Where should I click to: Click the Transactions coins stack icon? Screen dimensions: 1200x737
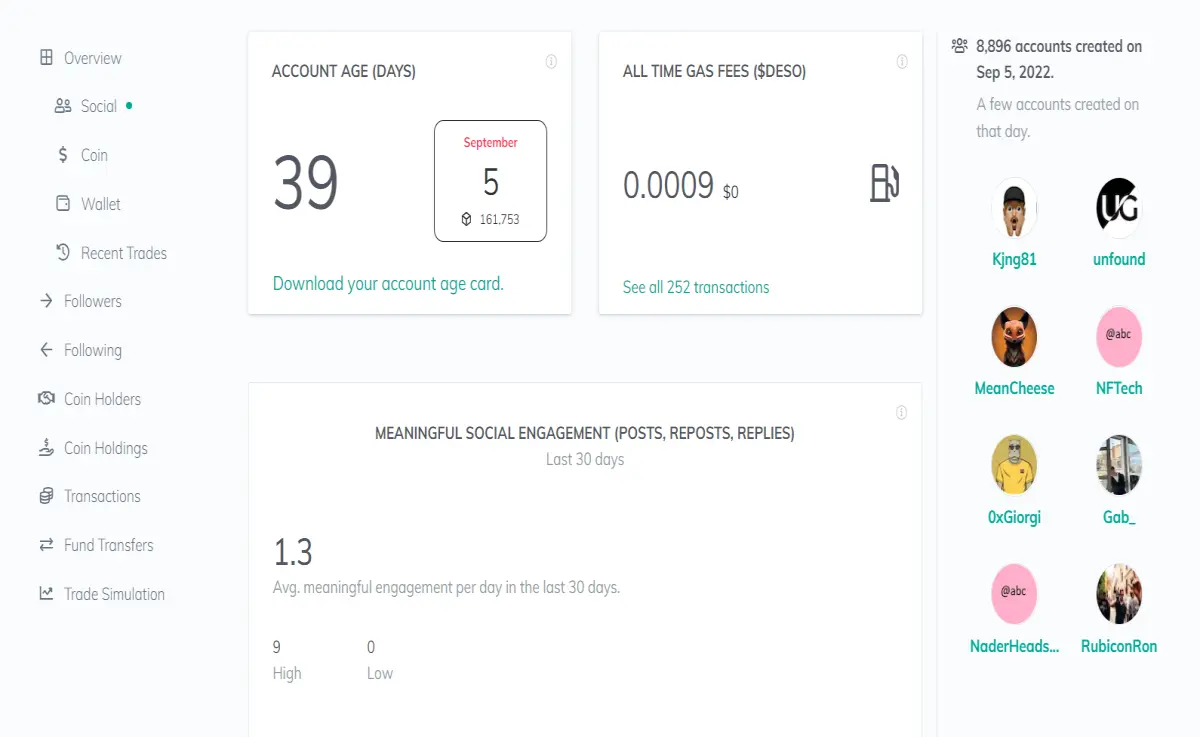coord(46,496)
